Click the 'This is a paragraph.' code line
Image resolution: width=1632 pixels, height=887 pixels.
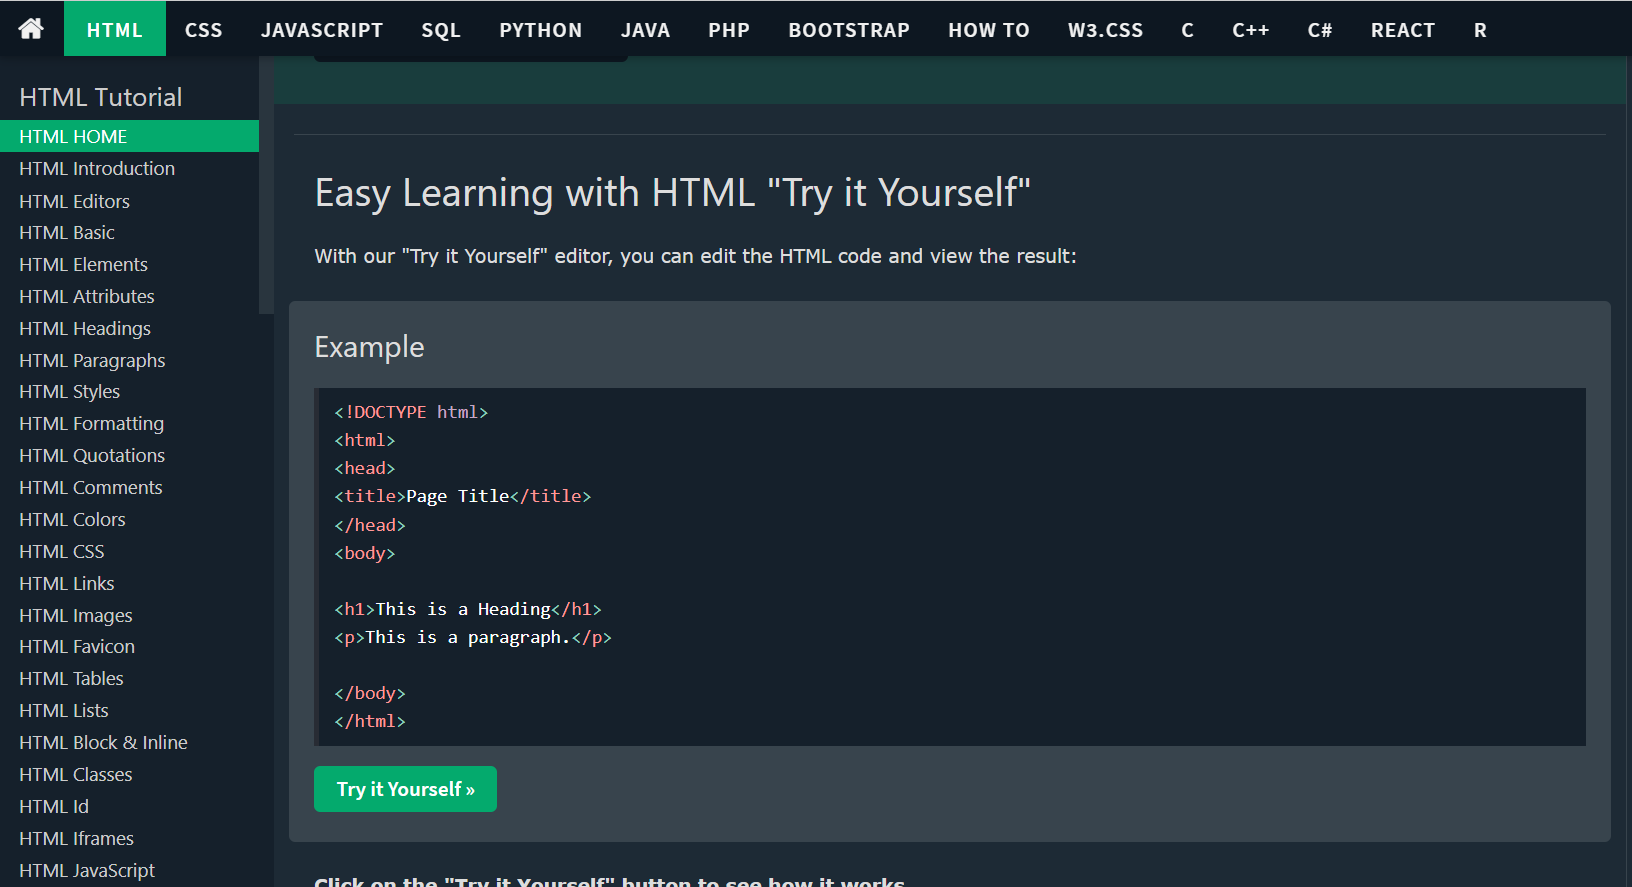point(473,637)
